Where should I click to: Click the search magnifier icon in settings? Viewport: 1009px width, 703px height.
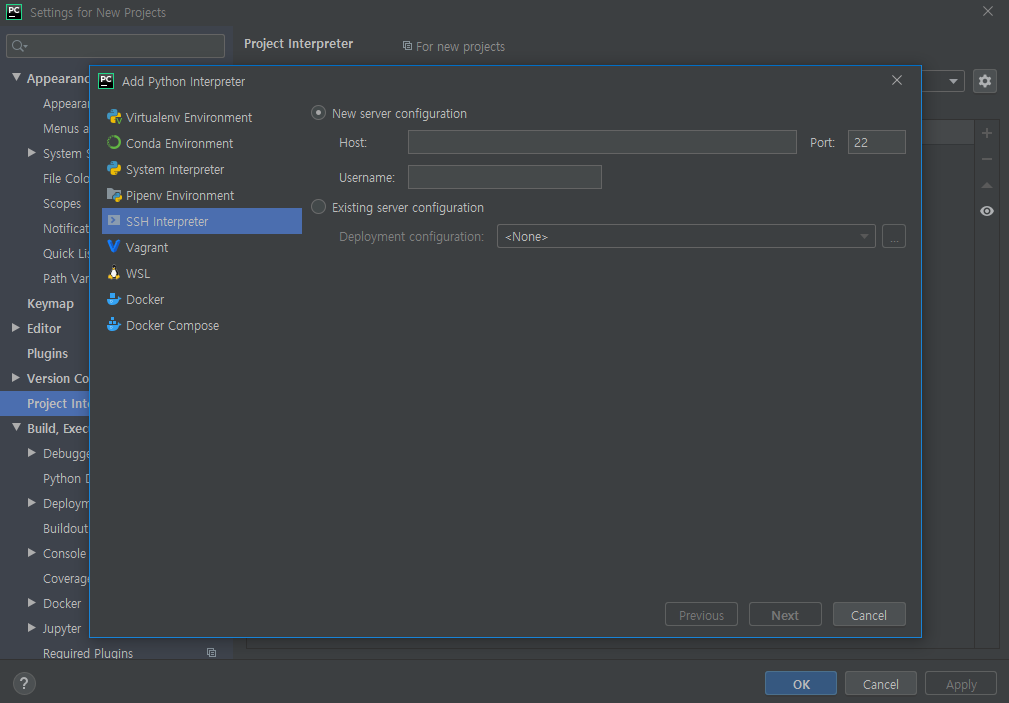tap(19, 46)
